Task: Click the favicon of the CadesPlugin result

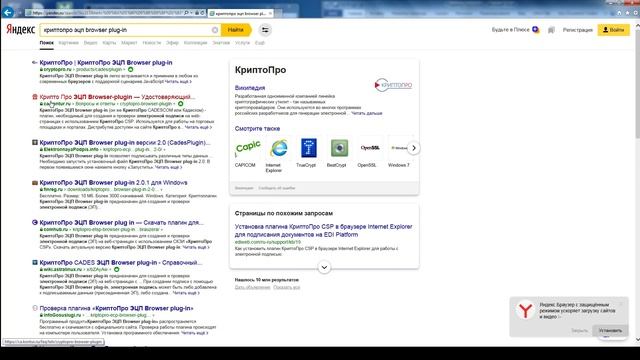Action: pyautogui.click(x=35, y=142)
